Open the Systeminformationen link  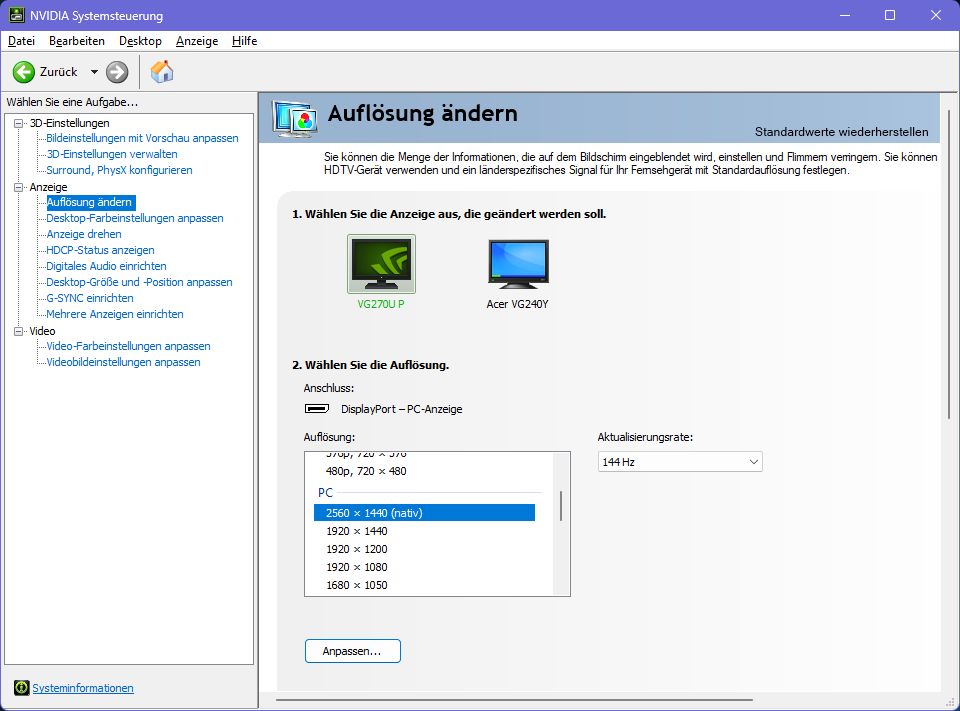point(83,688)
